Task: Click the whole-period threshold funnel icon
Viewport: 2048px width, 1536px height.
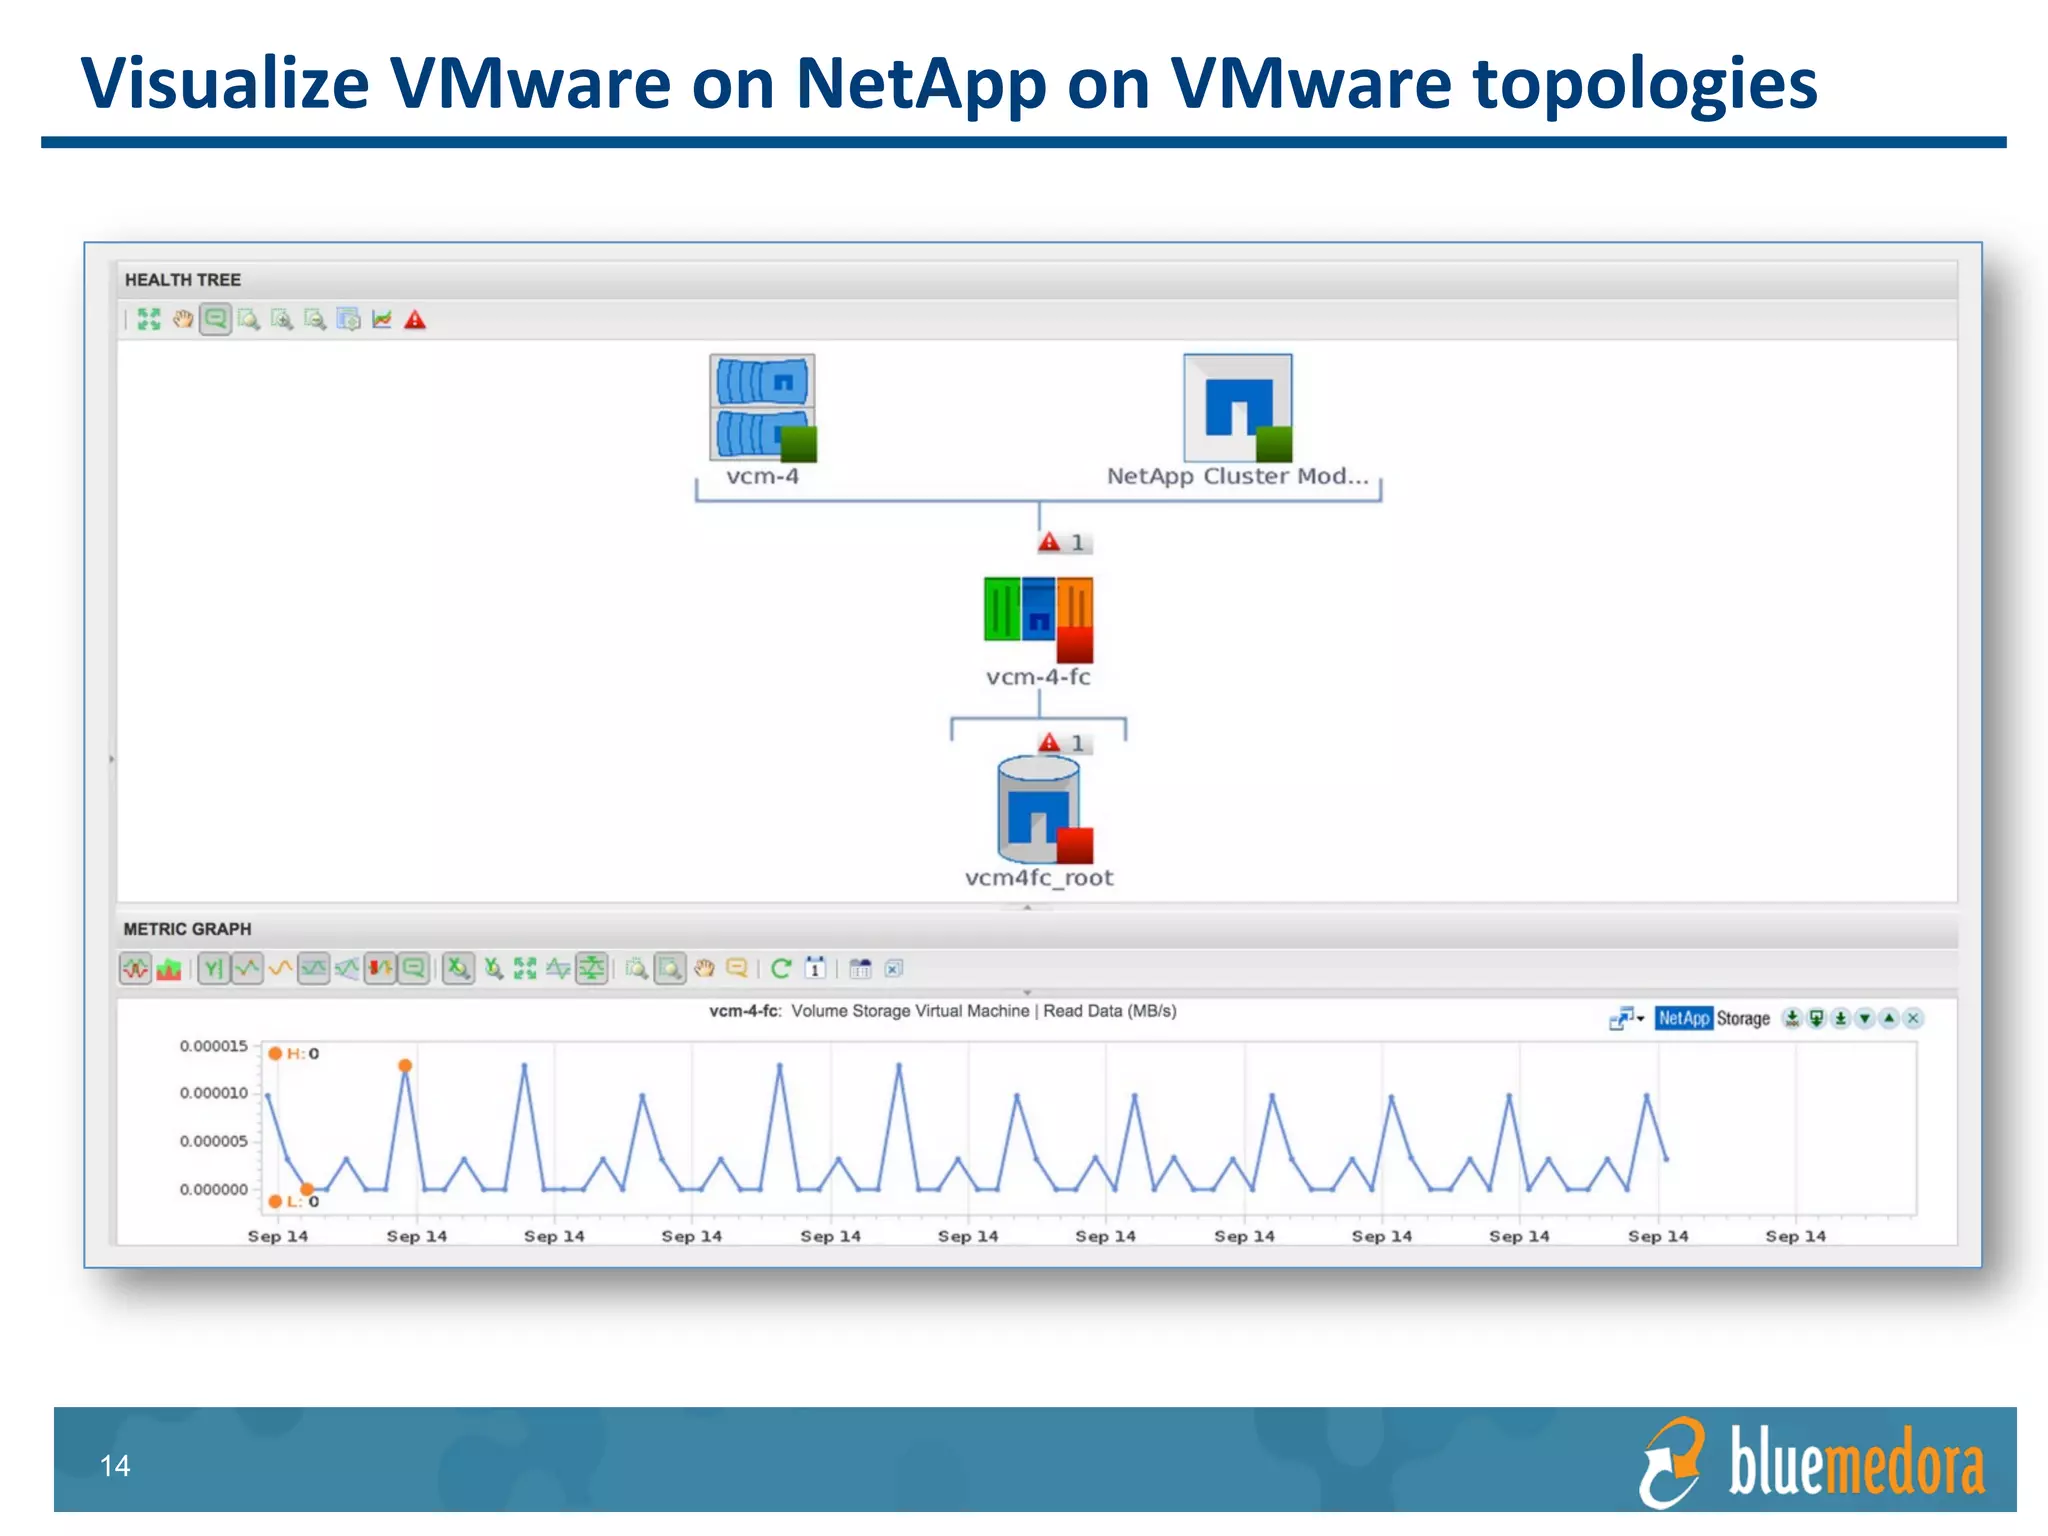Action: click(x=347, y=968)
